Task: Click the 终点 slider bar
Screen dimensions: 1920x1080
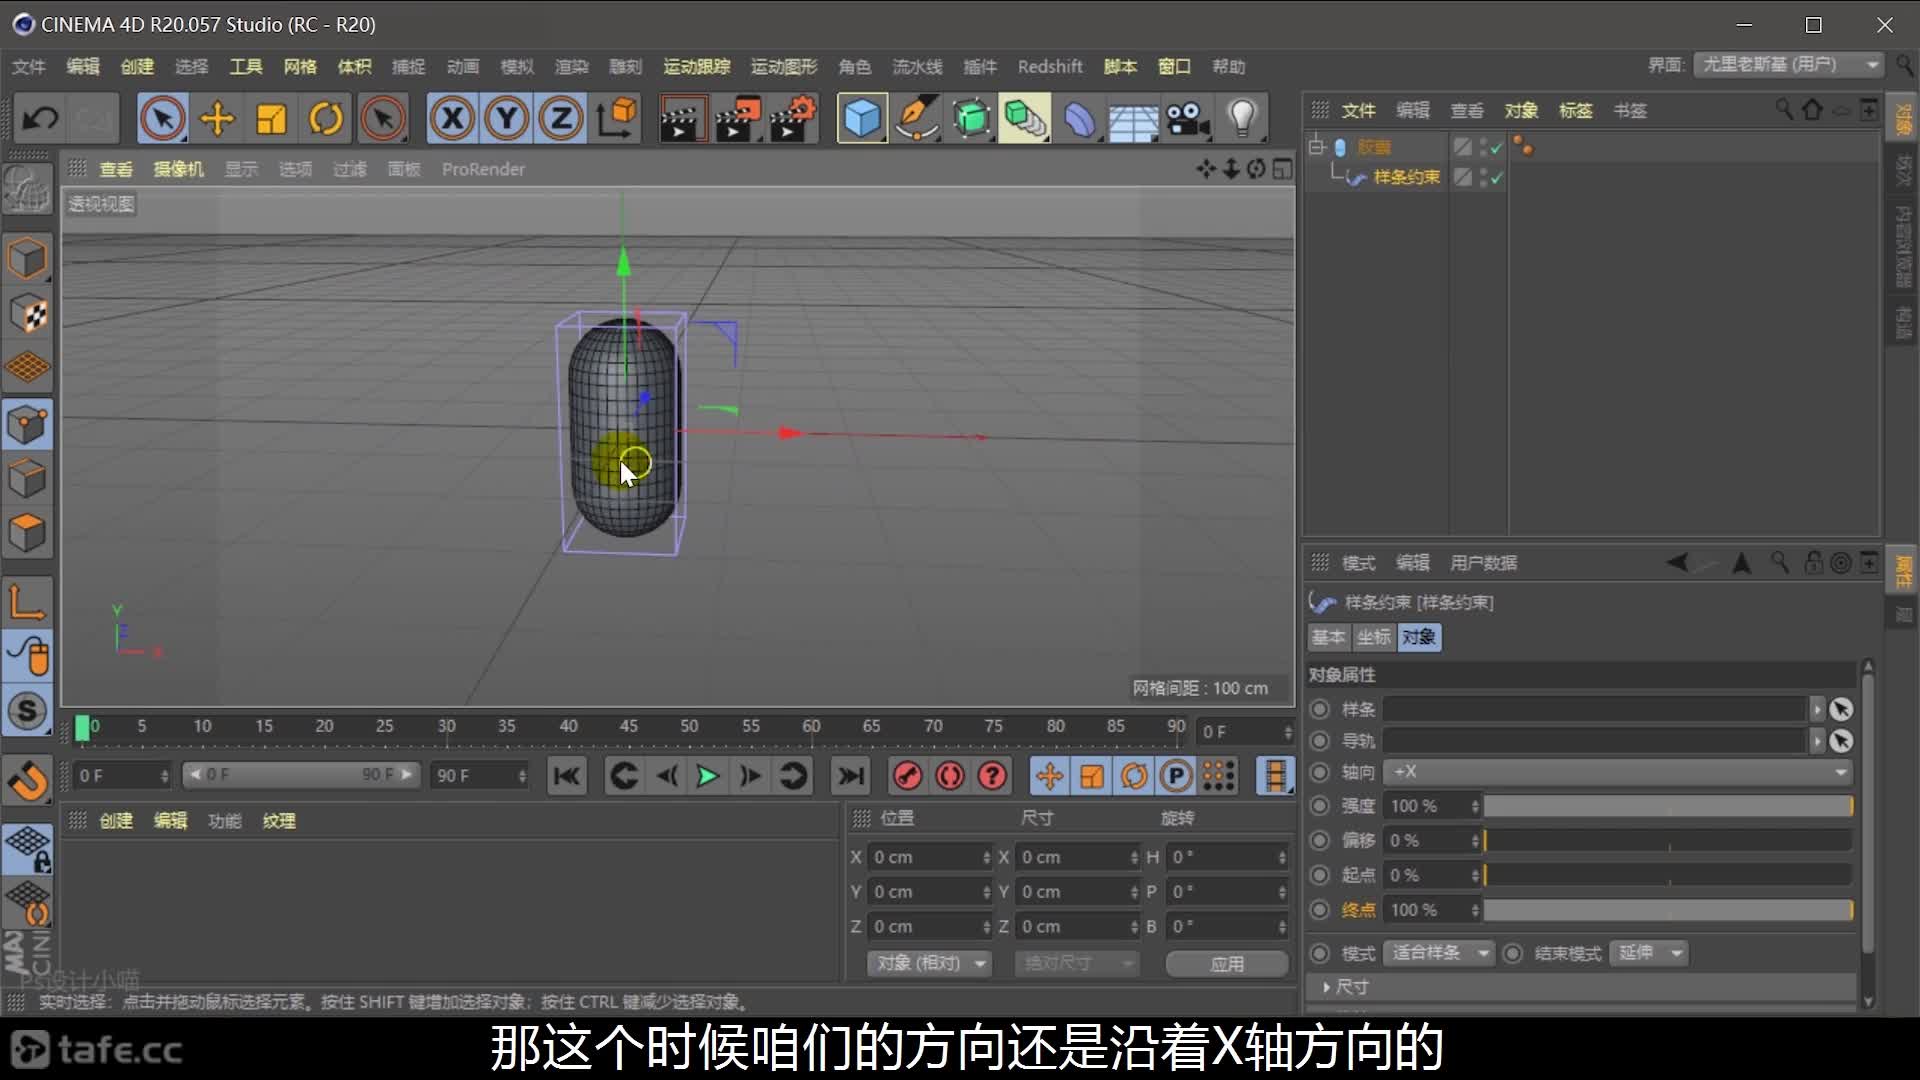Action: tap(1668, 910)
